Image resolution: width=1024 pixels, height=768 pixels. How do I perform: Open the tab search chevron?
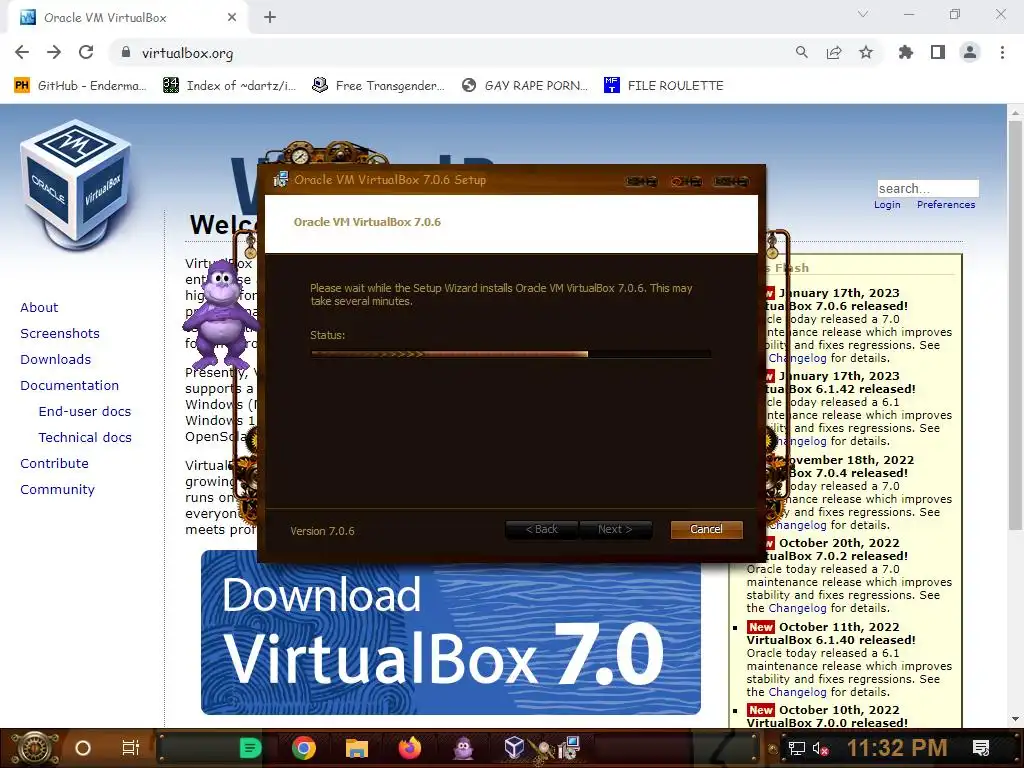click(x=863, y=14)
